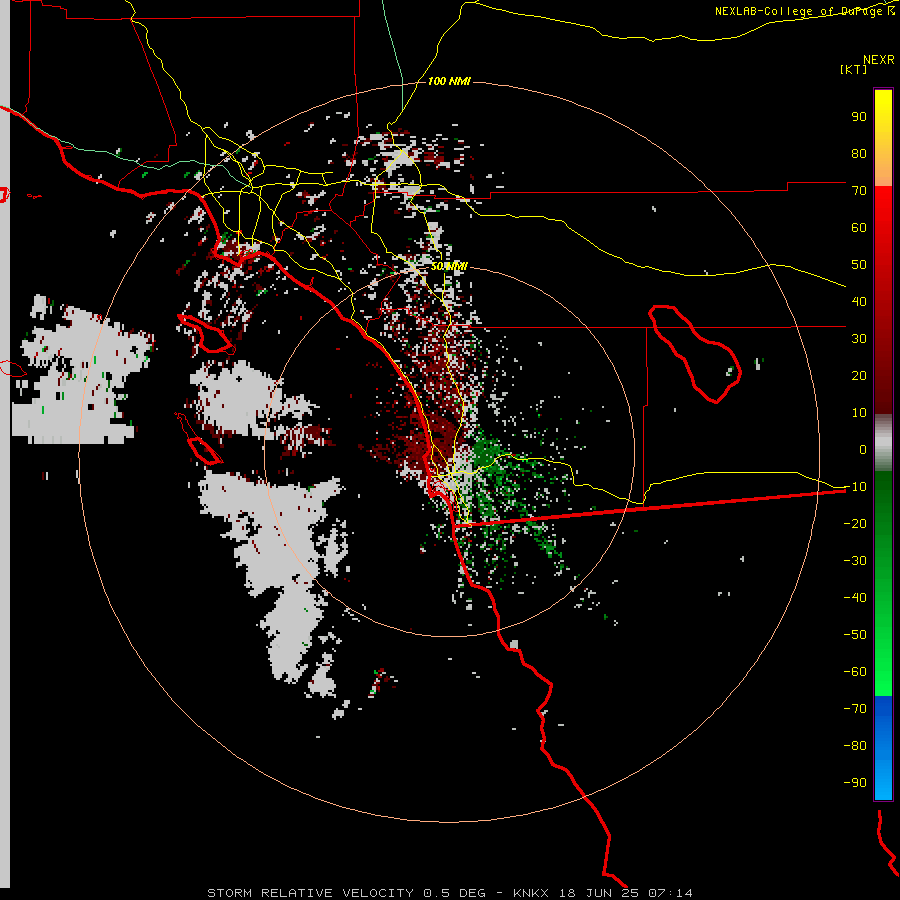Click the "-40" value on velocity scale

point(855,598)
